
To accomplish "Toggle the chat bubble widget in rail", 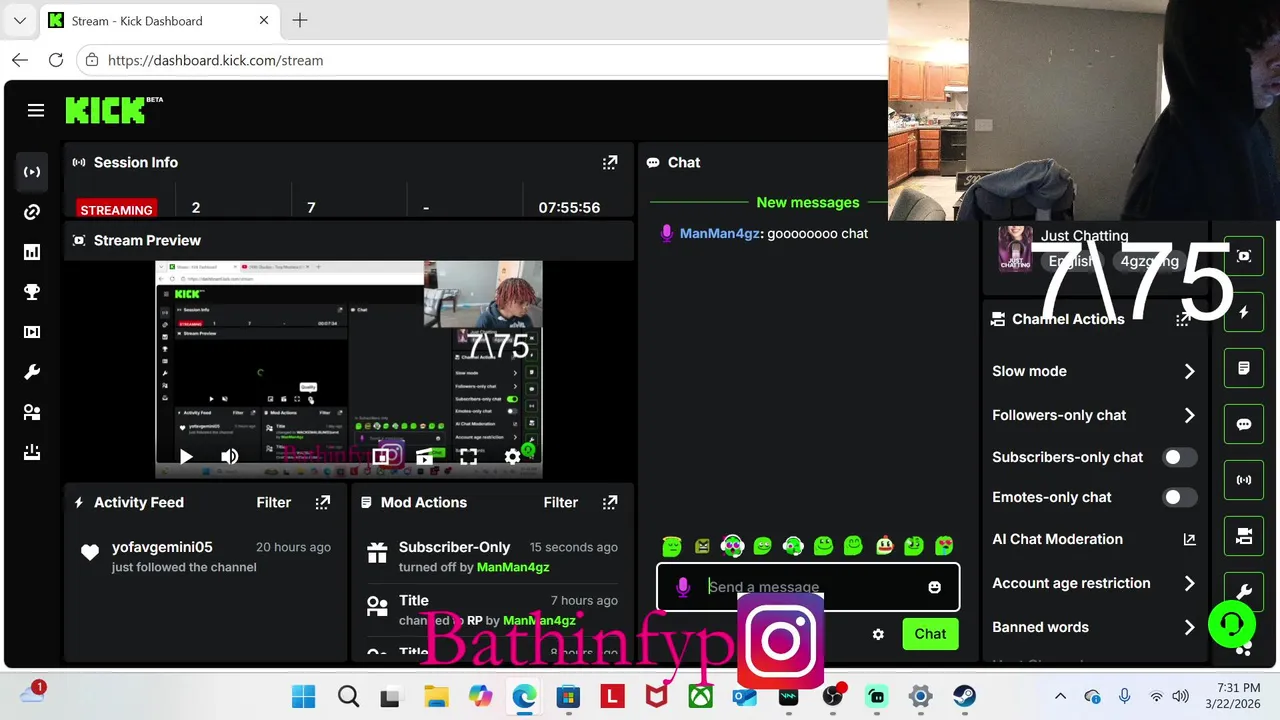I will click(x=1244, y=424).
